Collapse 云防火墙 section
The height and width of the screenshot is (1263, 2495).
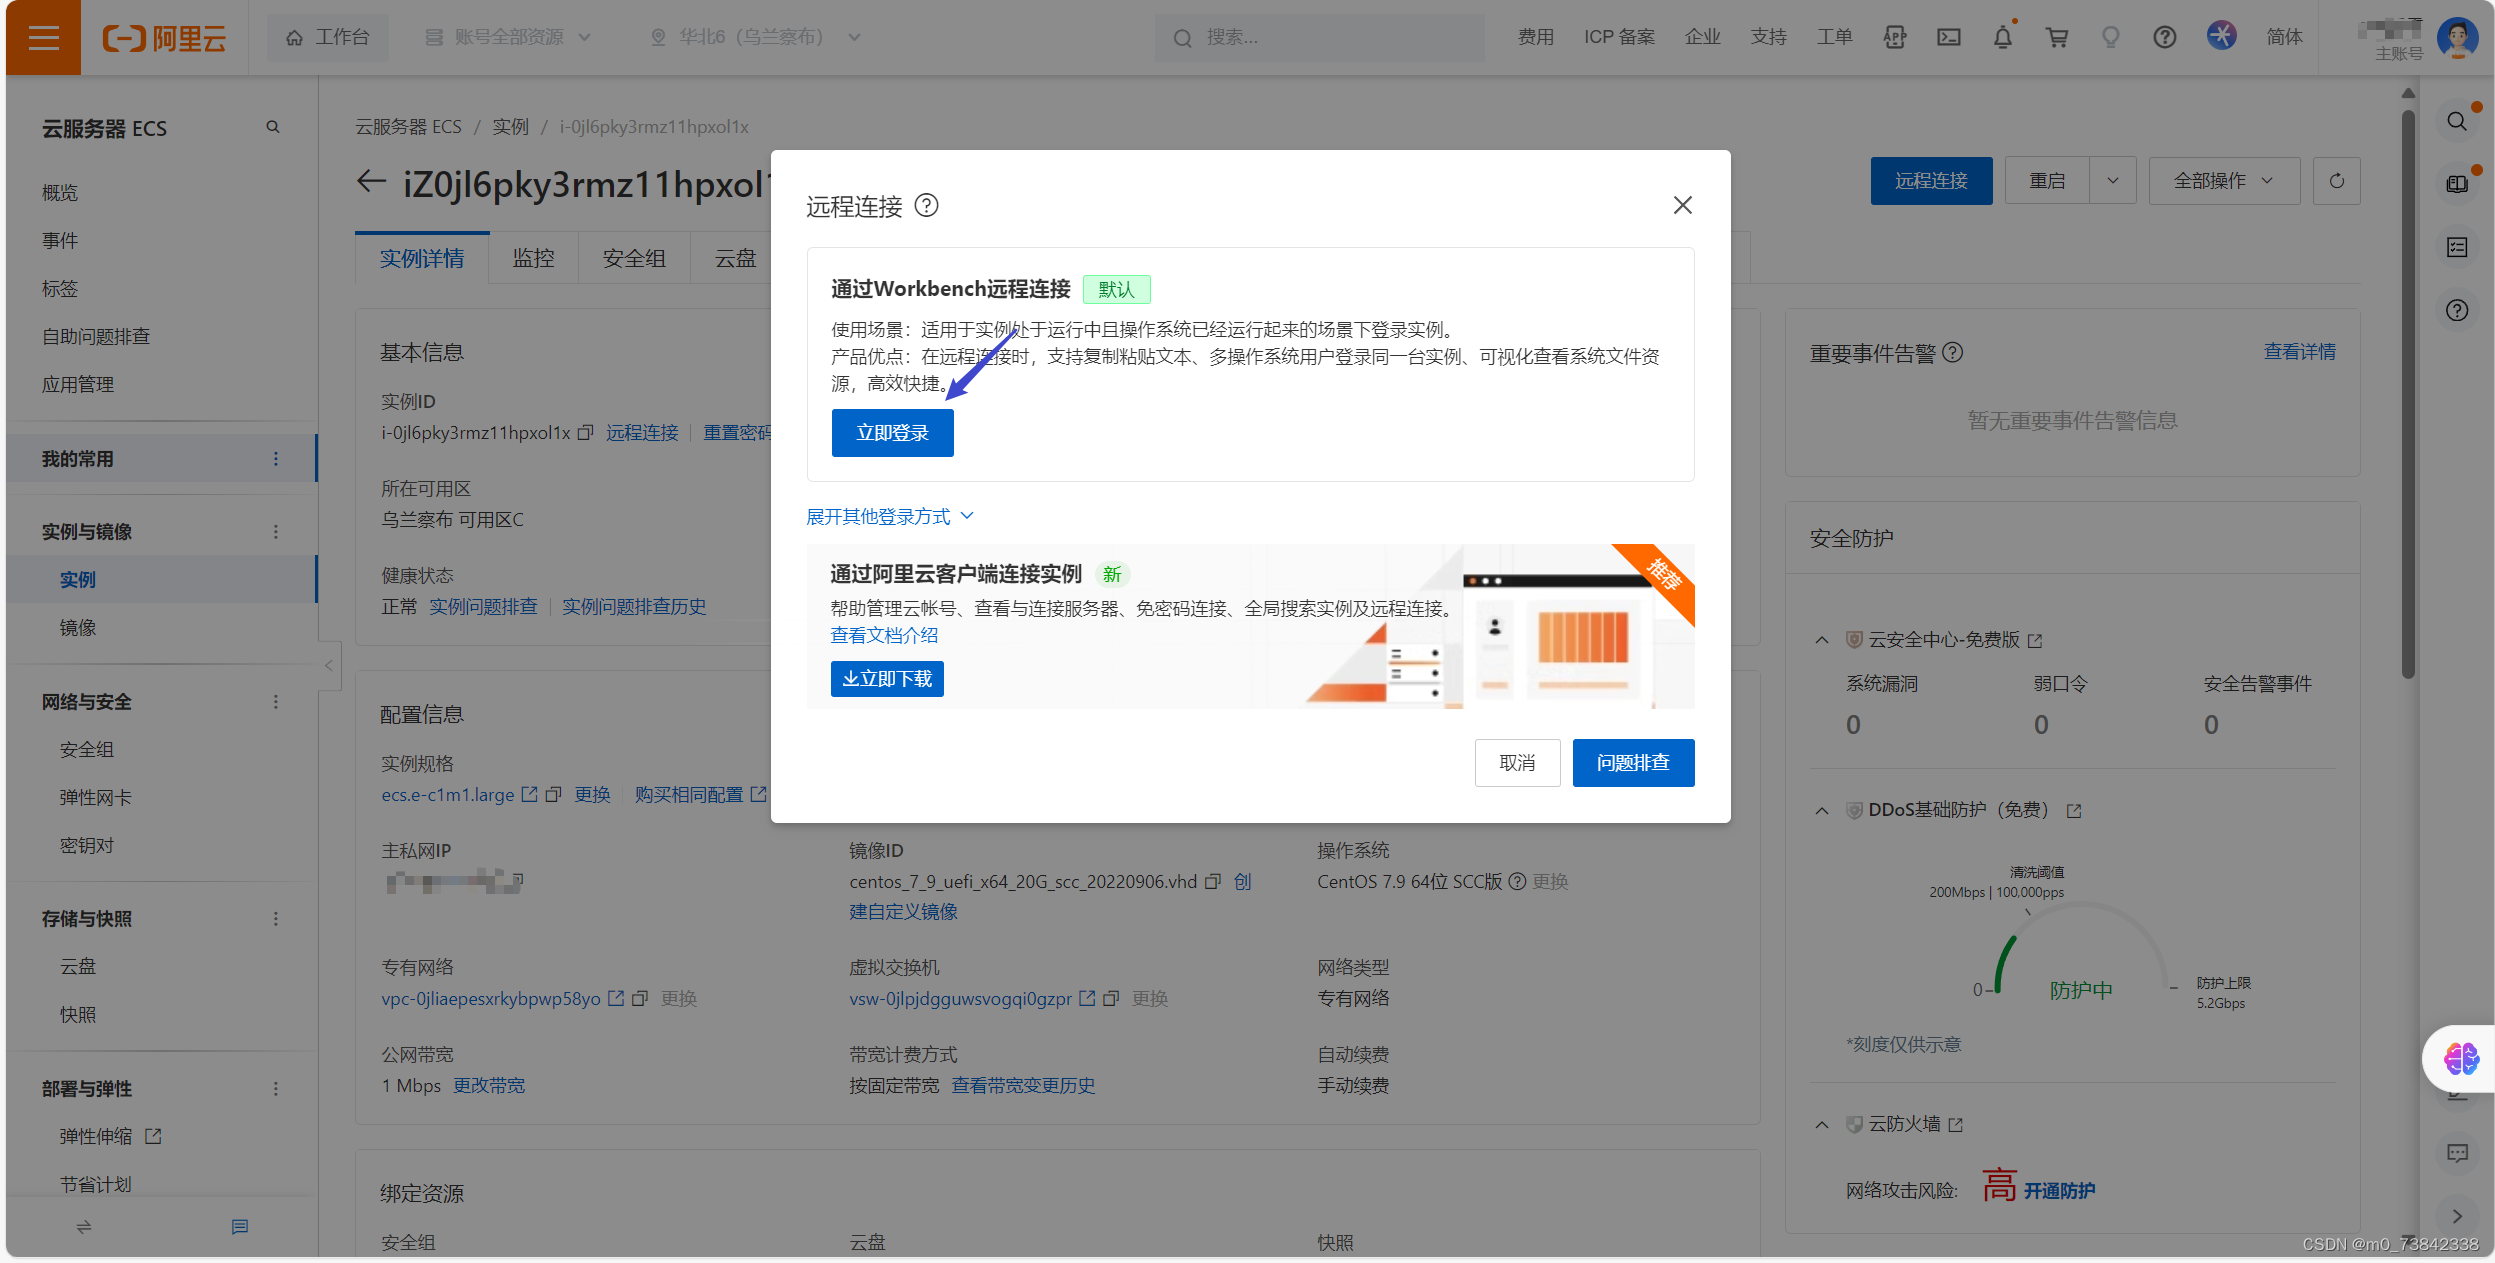(x=1821, y=1125)
